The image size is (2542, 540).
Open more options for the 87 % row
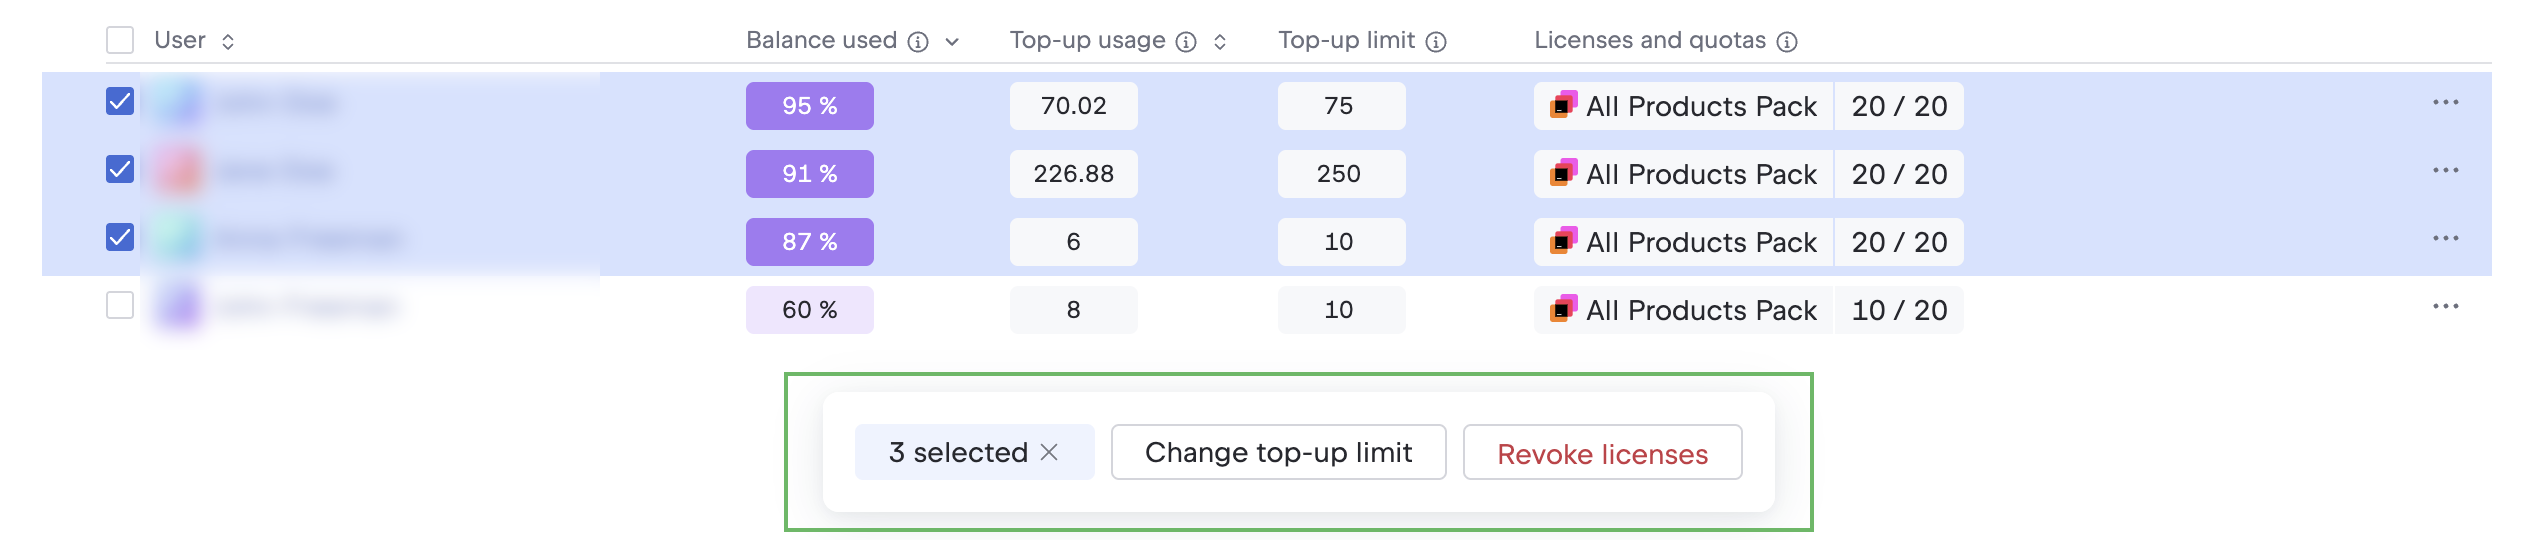2445,239
